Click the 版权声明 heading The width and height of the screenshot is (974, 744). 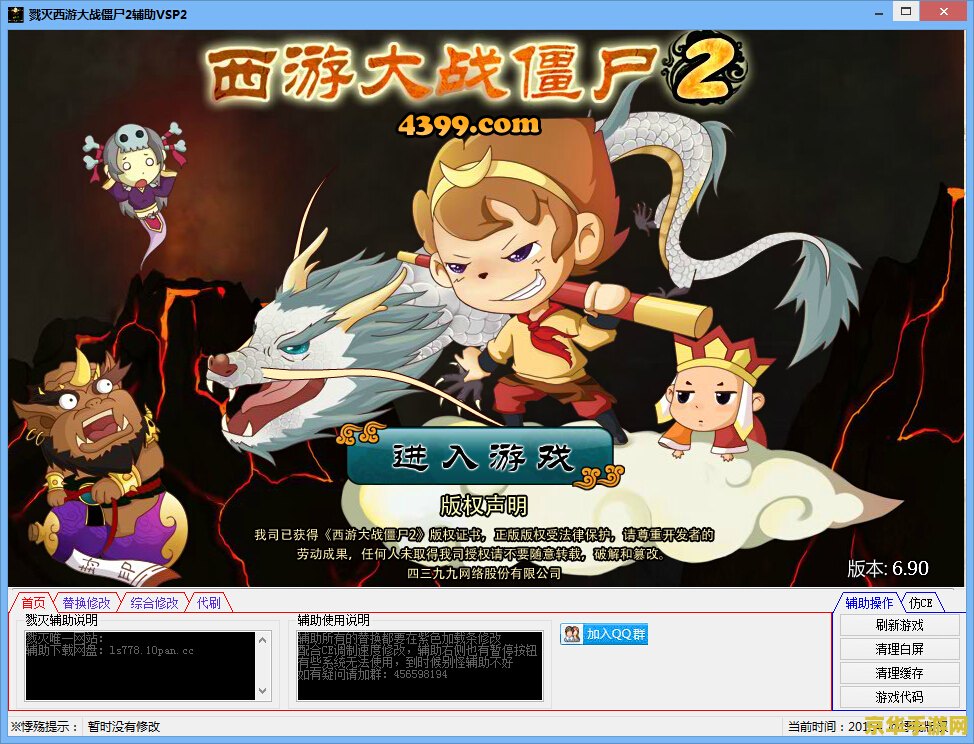click(x=483, y=506)
